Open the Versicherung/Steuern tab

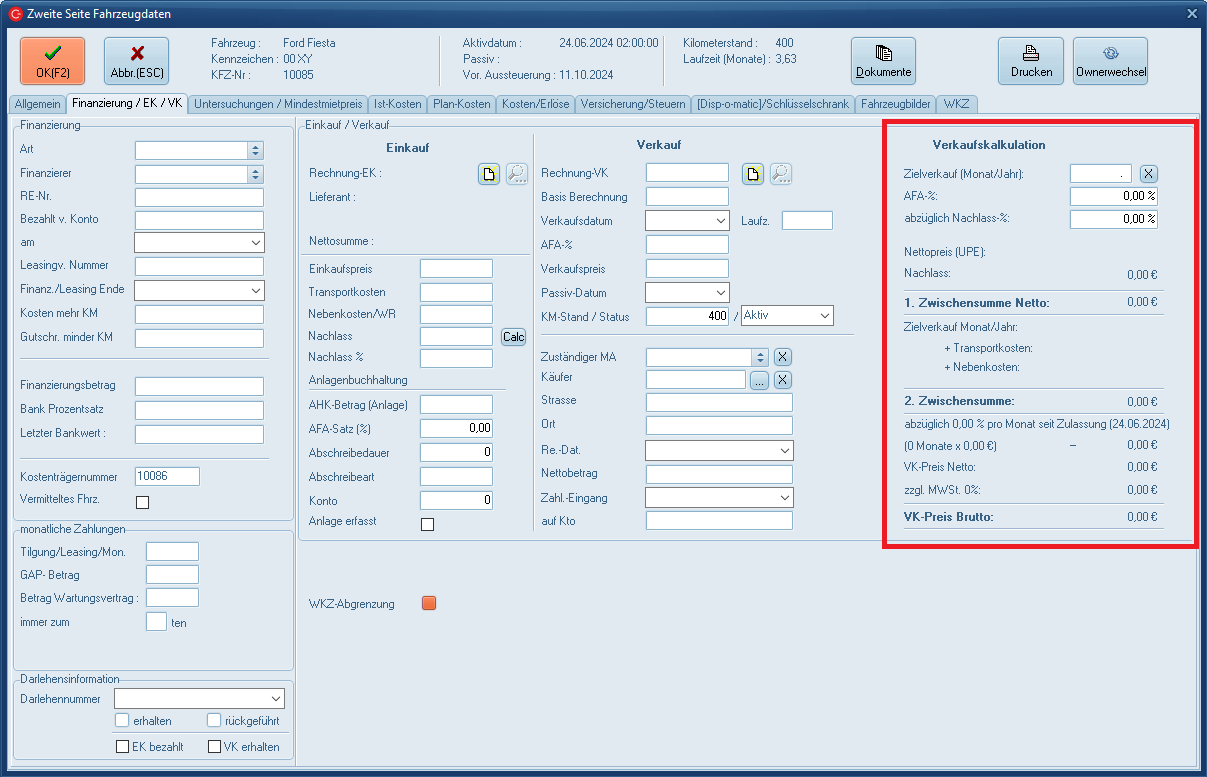pos(633,104)
